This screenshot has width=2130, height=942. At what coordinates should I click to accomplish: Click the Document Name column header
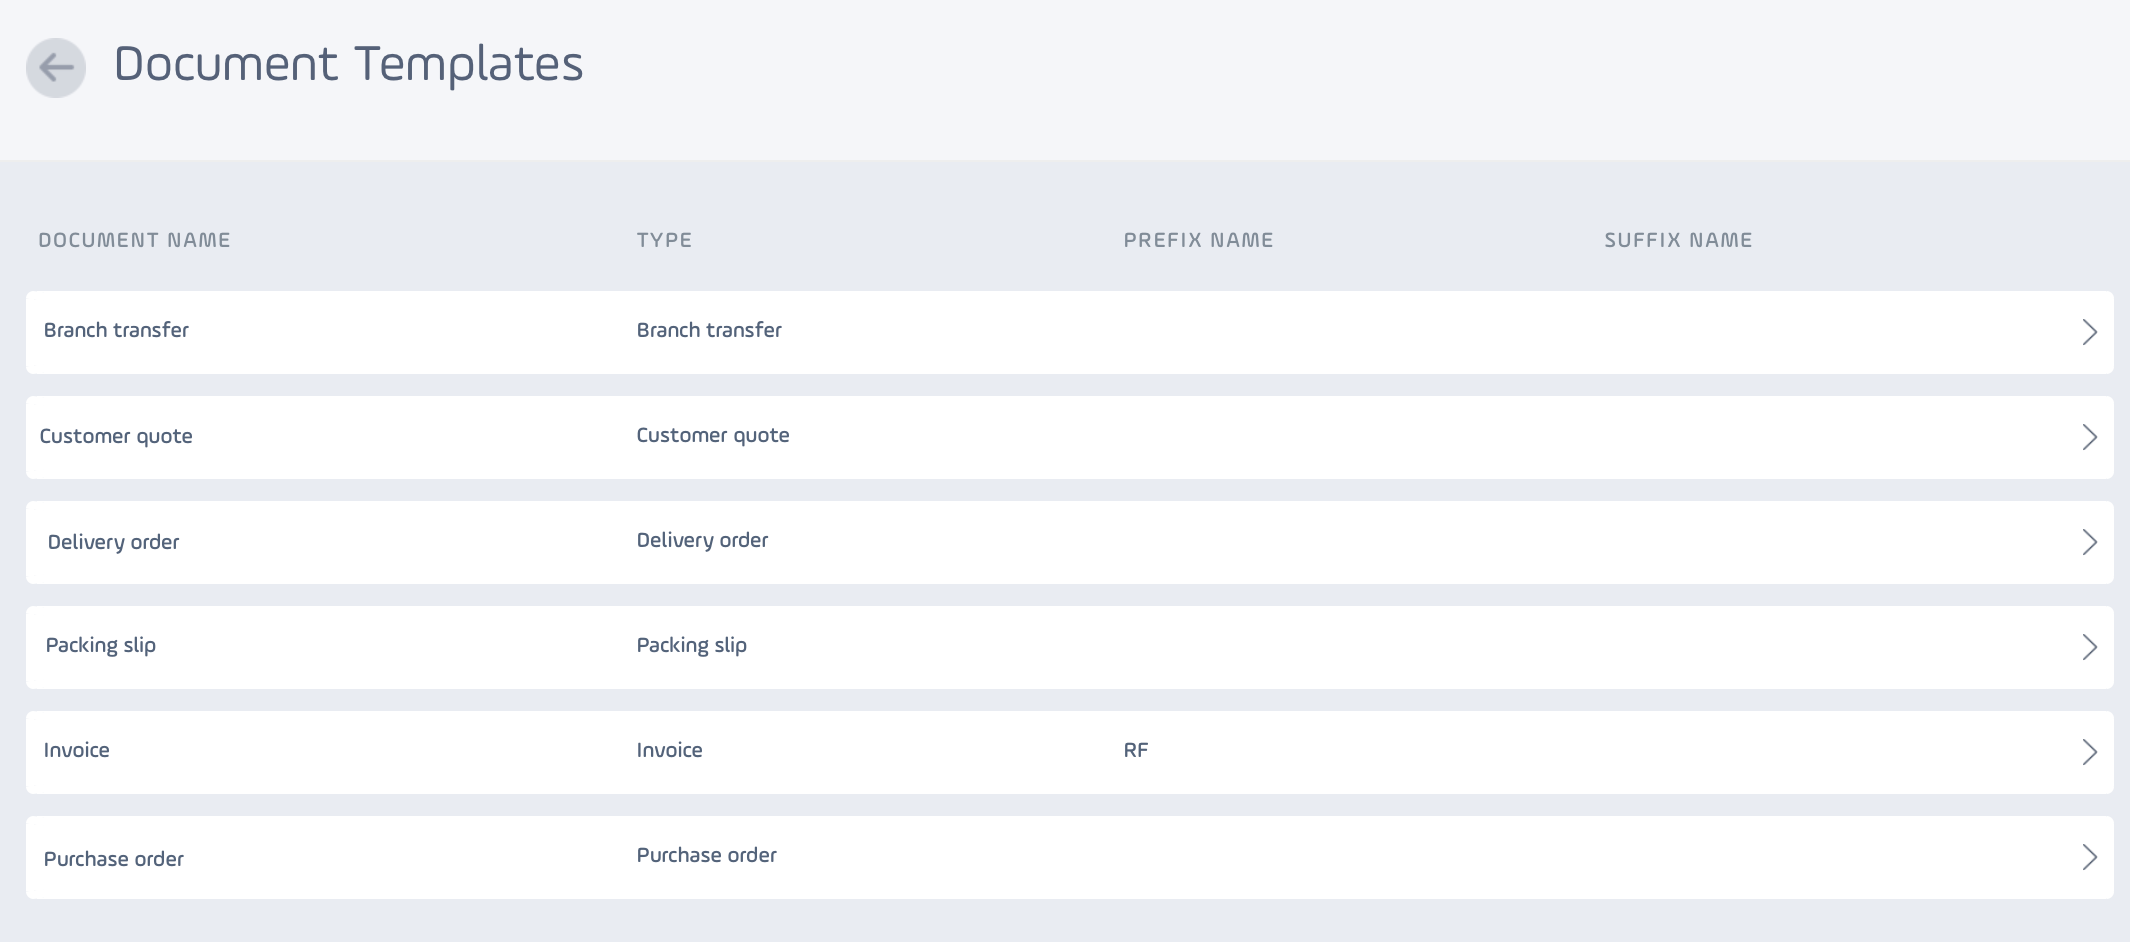(134, 240)
